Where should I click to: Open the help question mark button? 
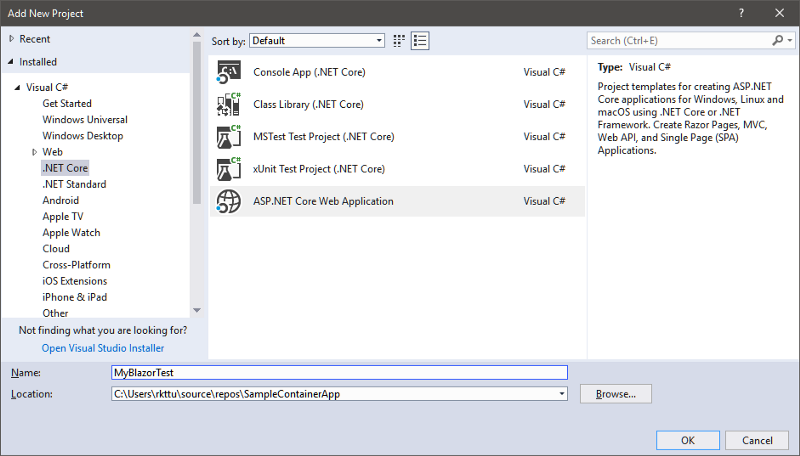click(x=741, y=13)
